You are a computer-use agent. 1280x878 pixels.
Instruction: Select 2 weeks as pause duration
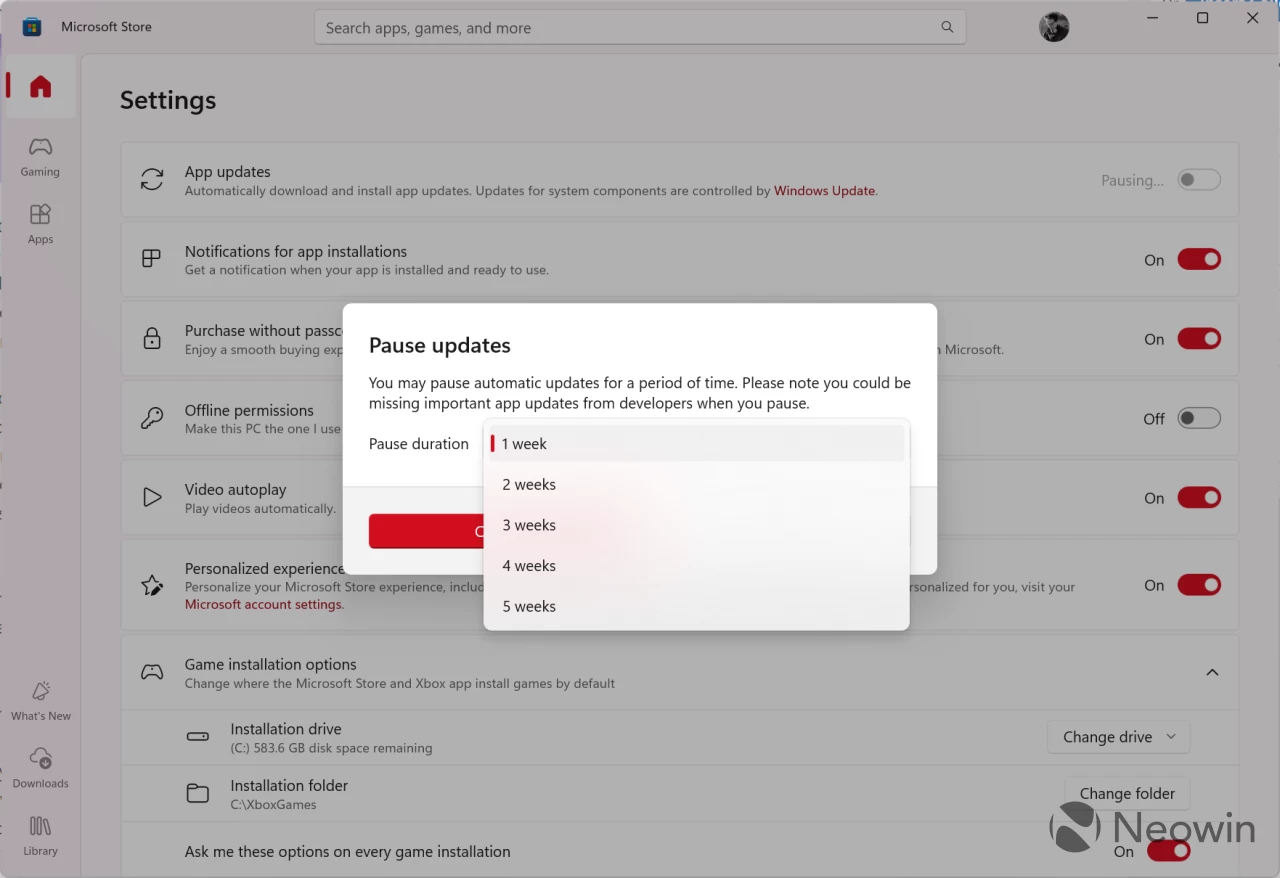[528, 484]
